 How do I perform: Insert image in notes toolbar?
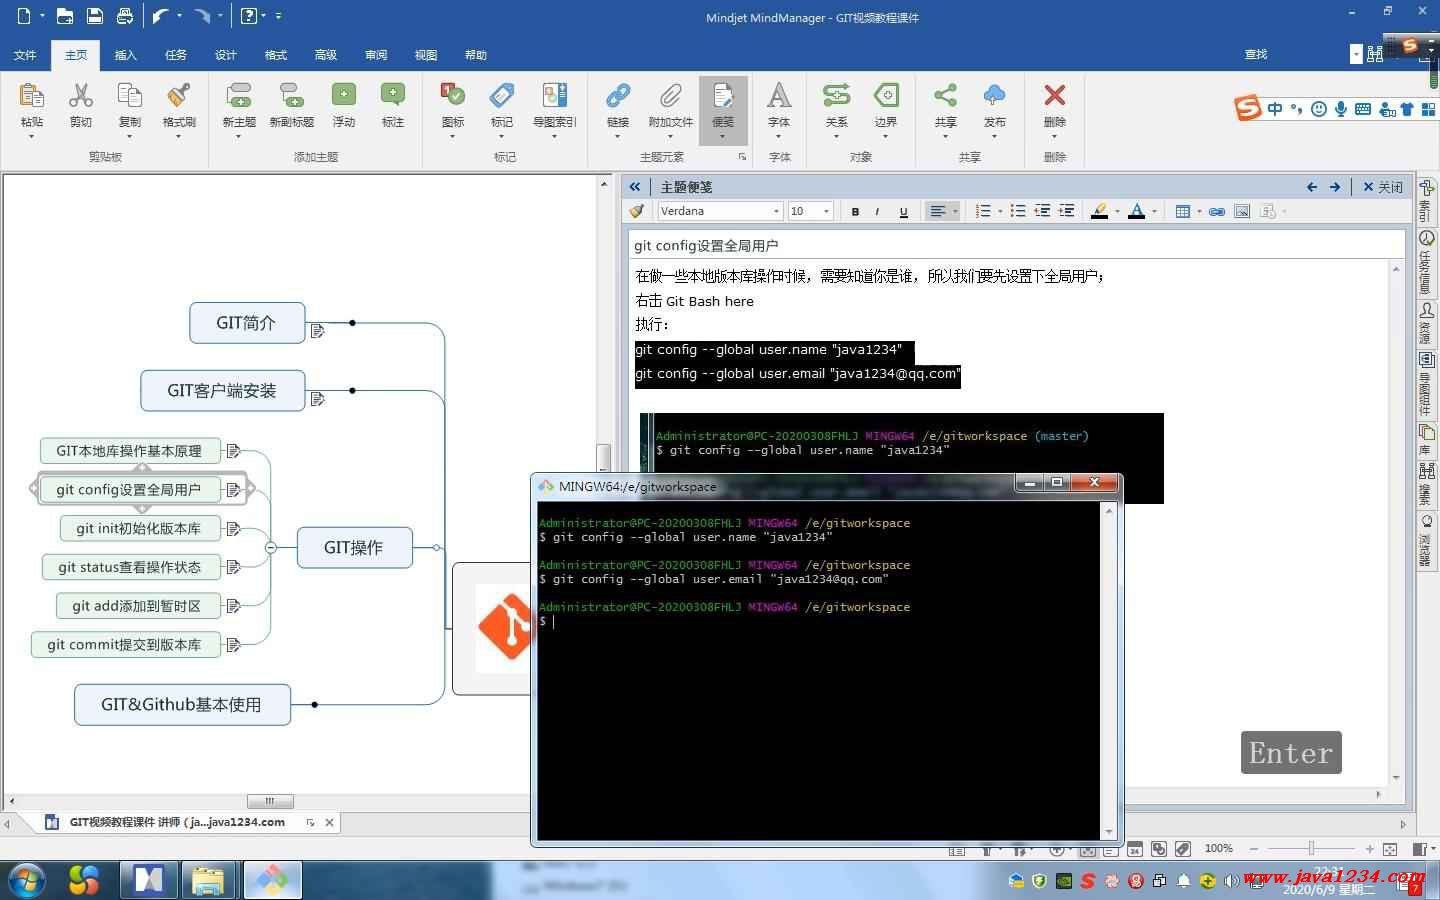point(1242,211)
